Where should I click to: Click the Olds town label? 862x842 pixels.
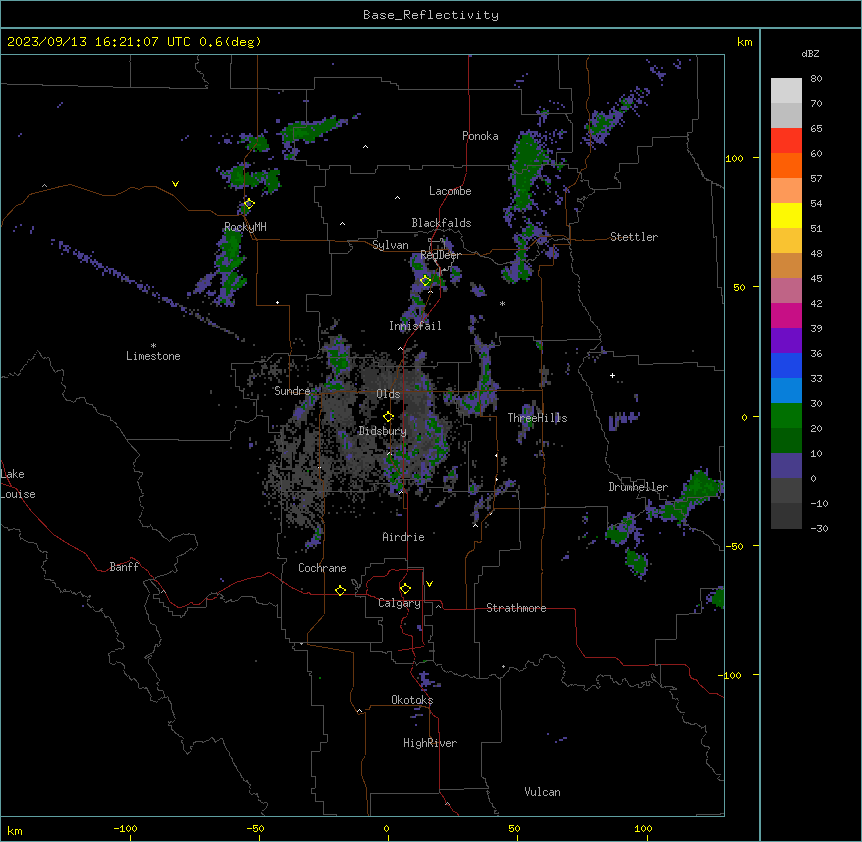click(x=388, y=394)
